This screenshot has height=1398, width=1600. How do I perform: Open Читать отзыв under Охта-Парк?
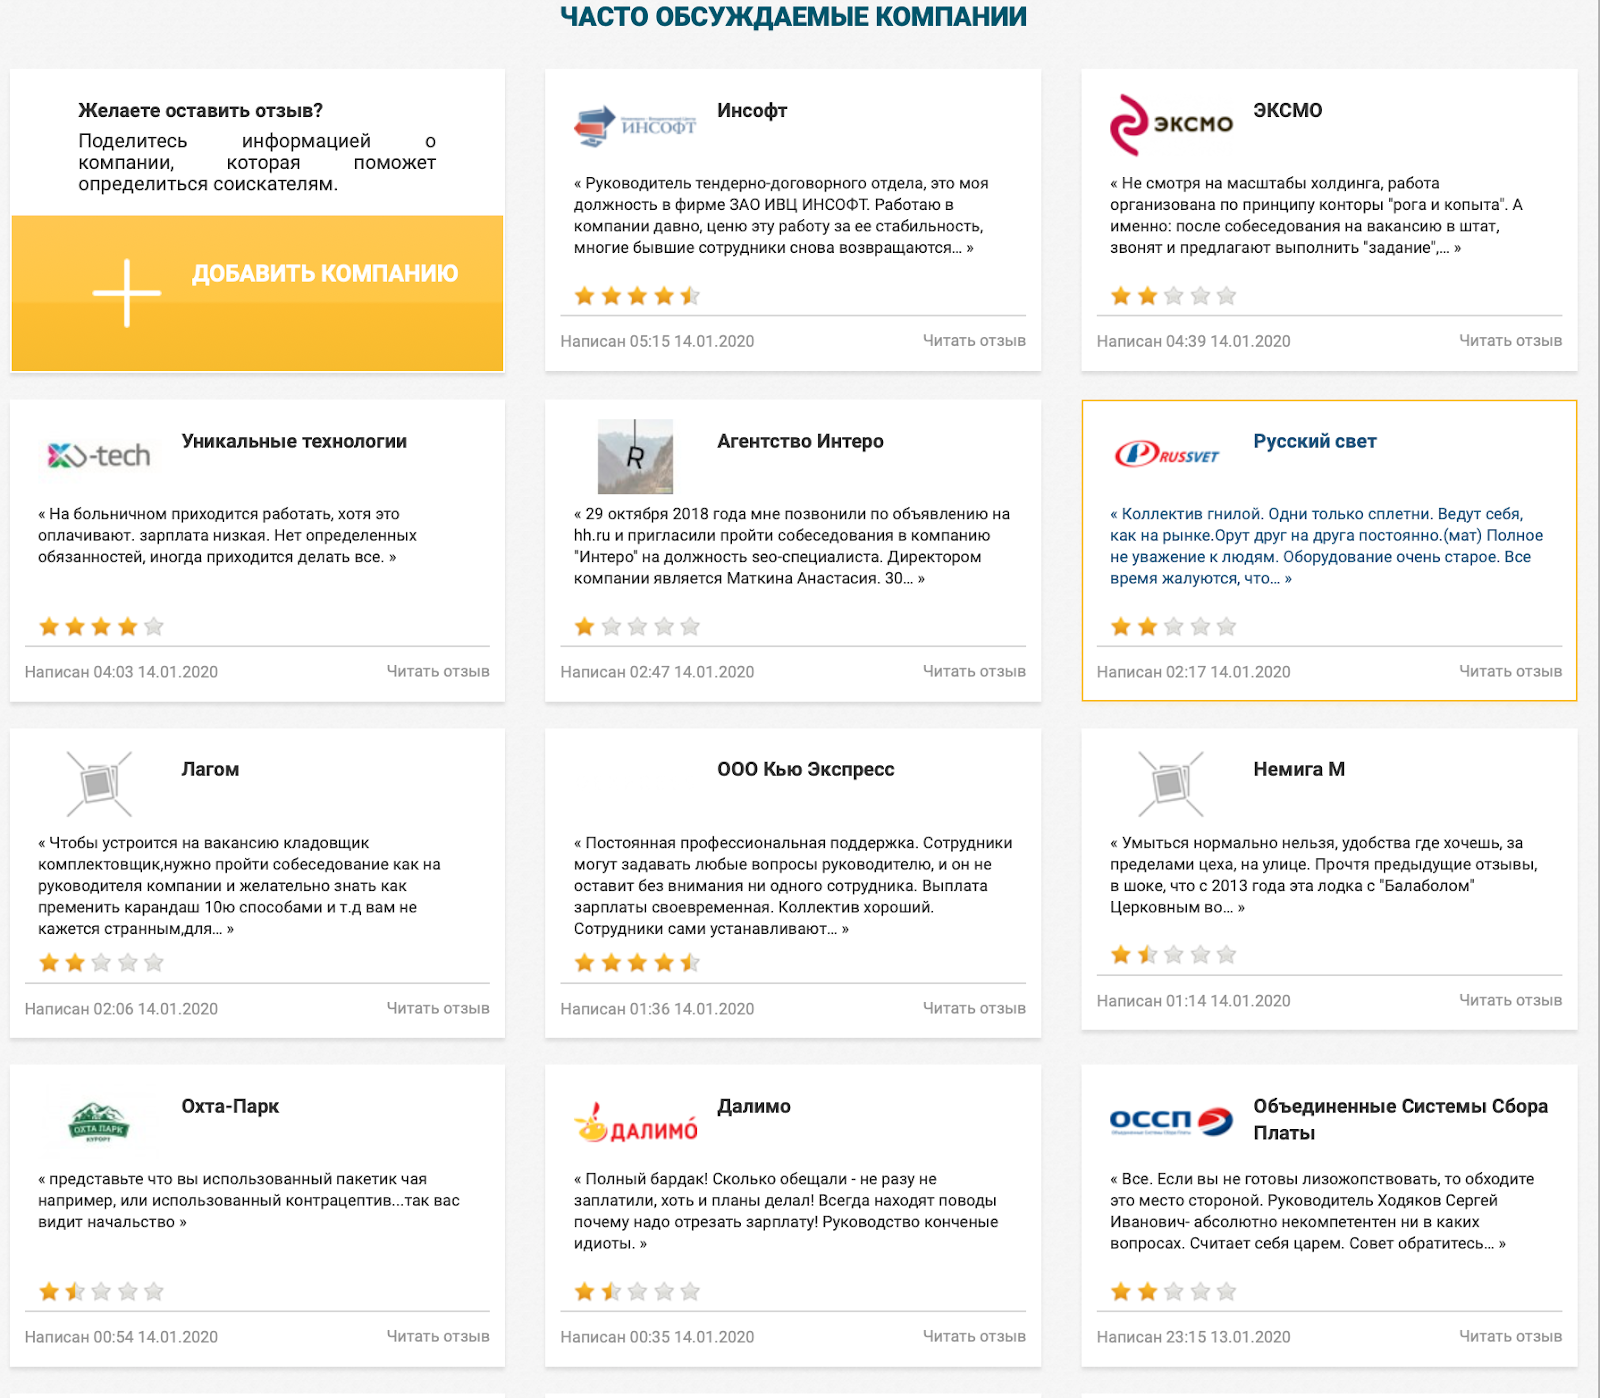(437, 1336)
